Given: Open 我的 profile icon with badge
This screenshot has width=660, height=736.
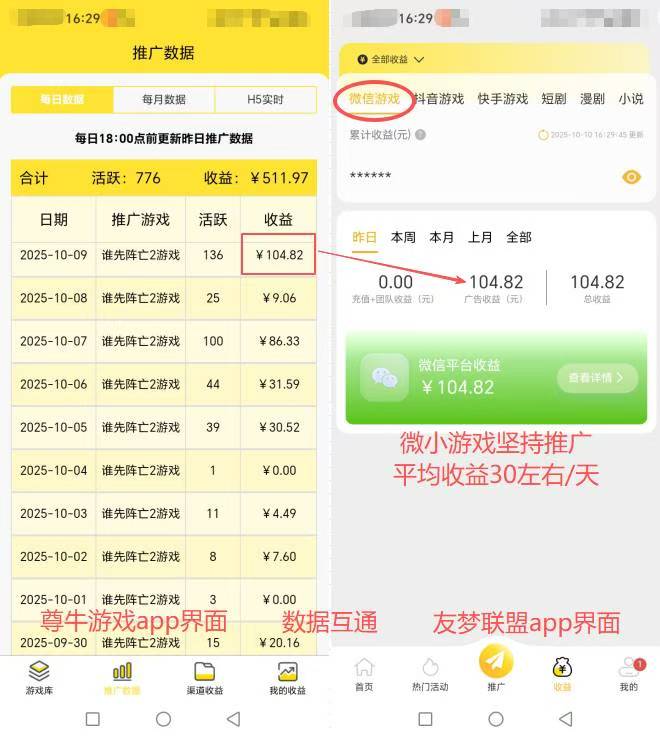Looking at the screenshot, I should 629,667.
